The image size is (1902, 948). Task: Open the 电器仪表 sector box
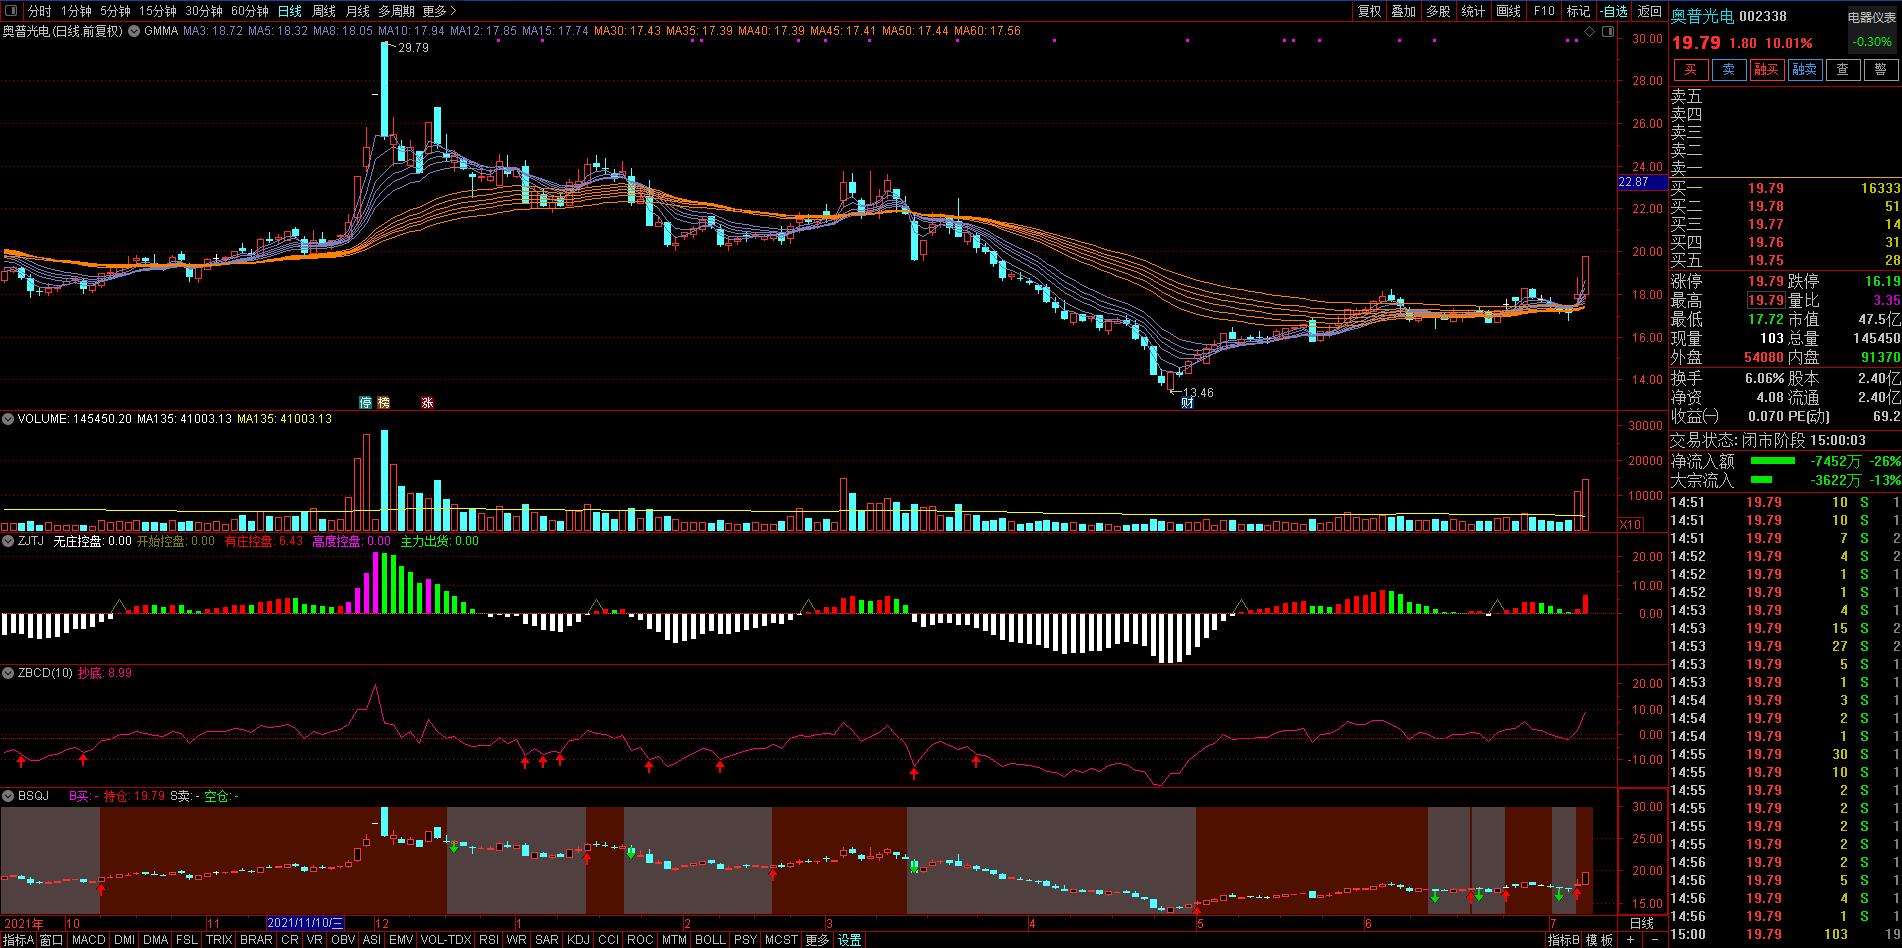point(1872,28)
